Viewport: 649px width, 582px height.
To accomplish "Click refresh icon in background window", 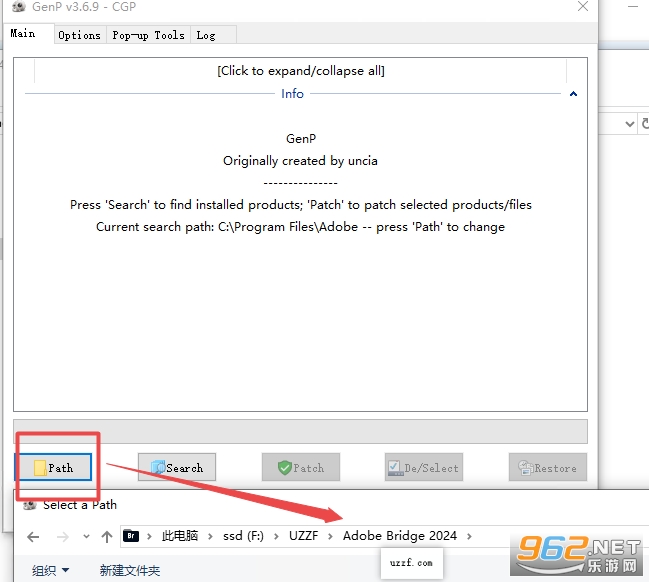I will point(645,123).
